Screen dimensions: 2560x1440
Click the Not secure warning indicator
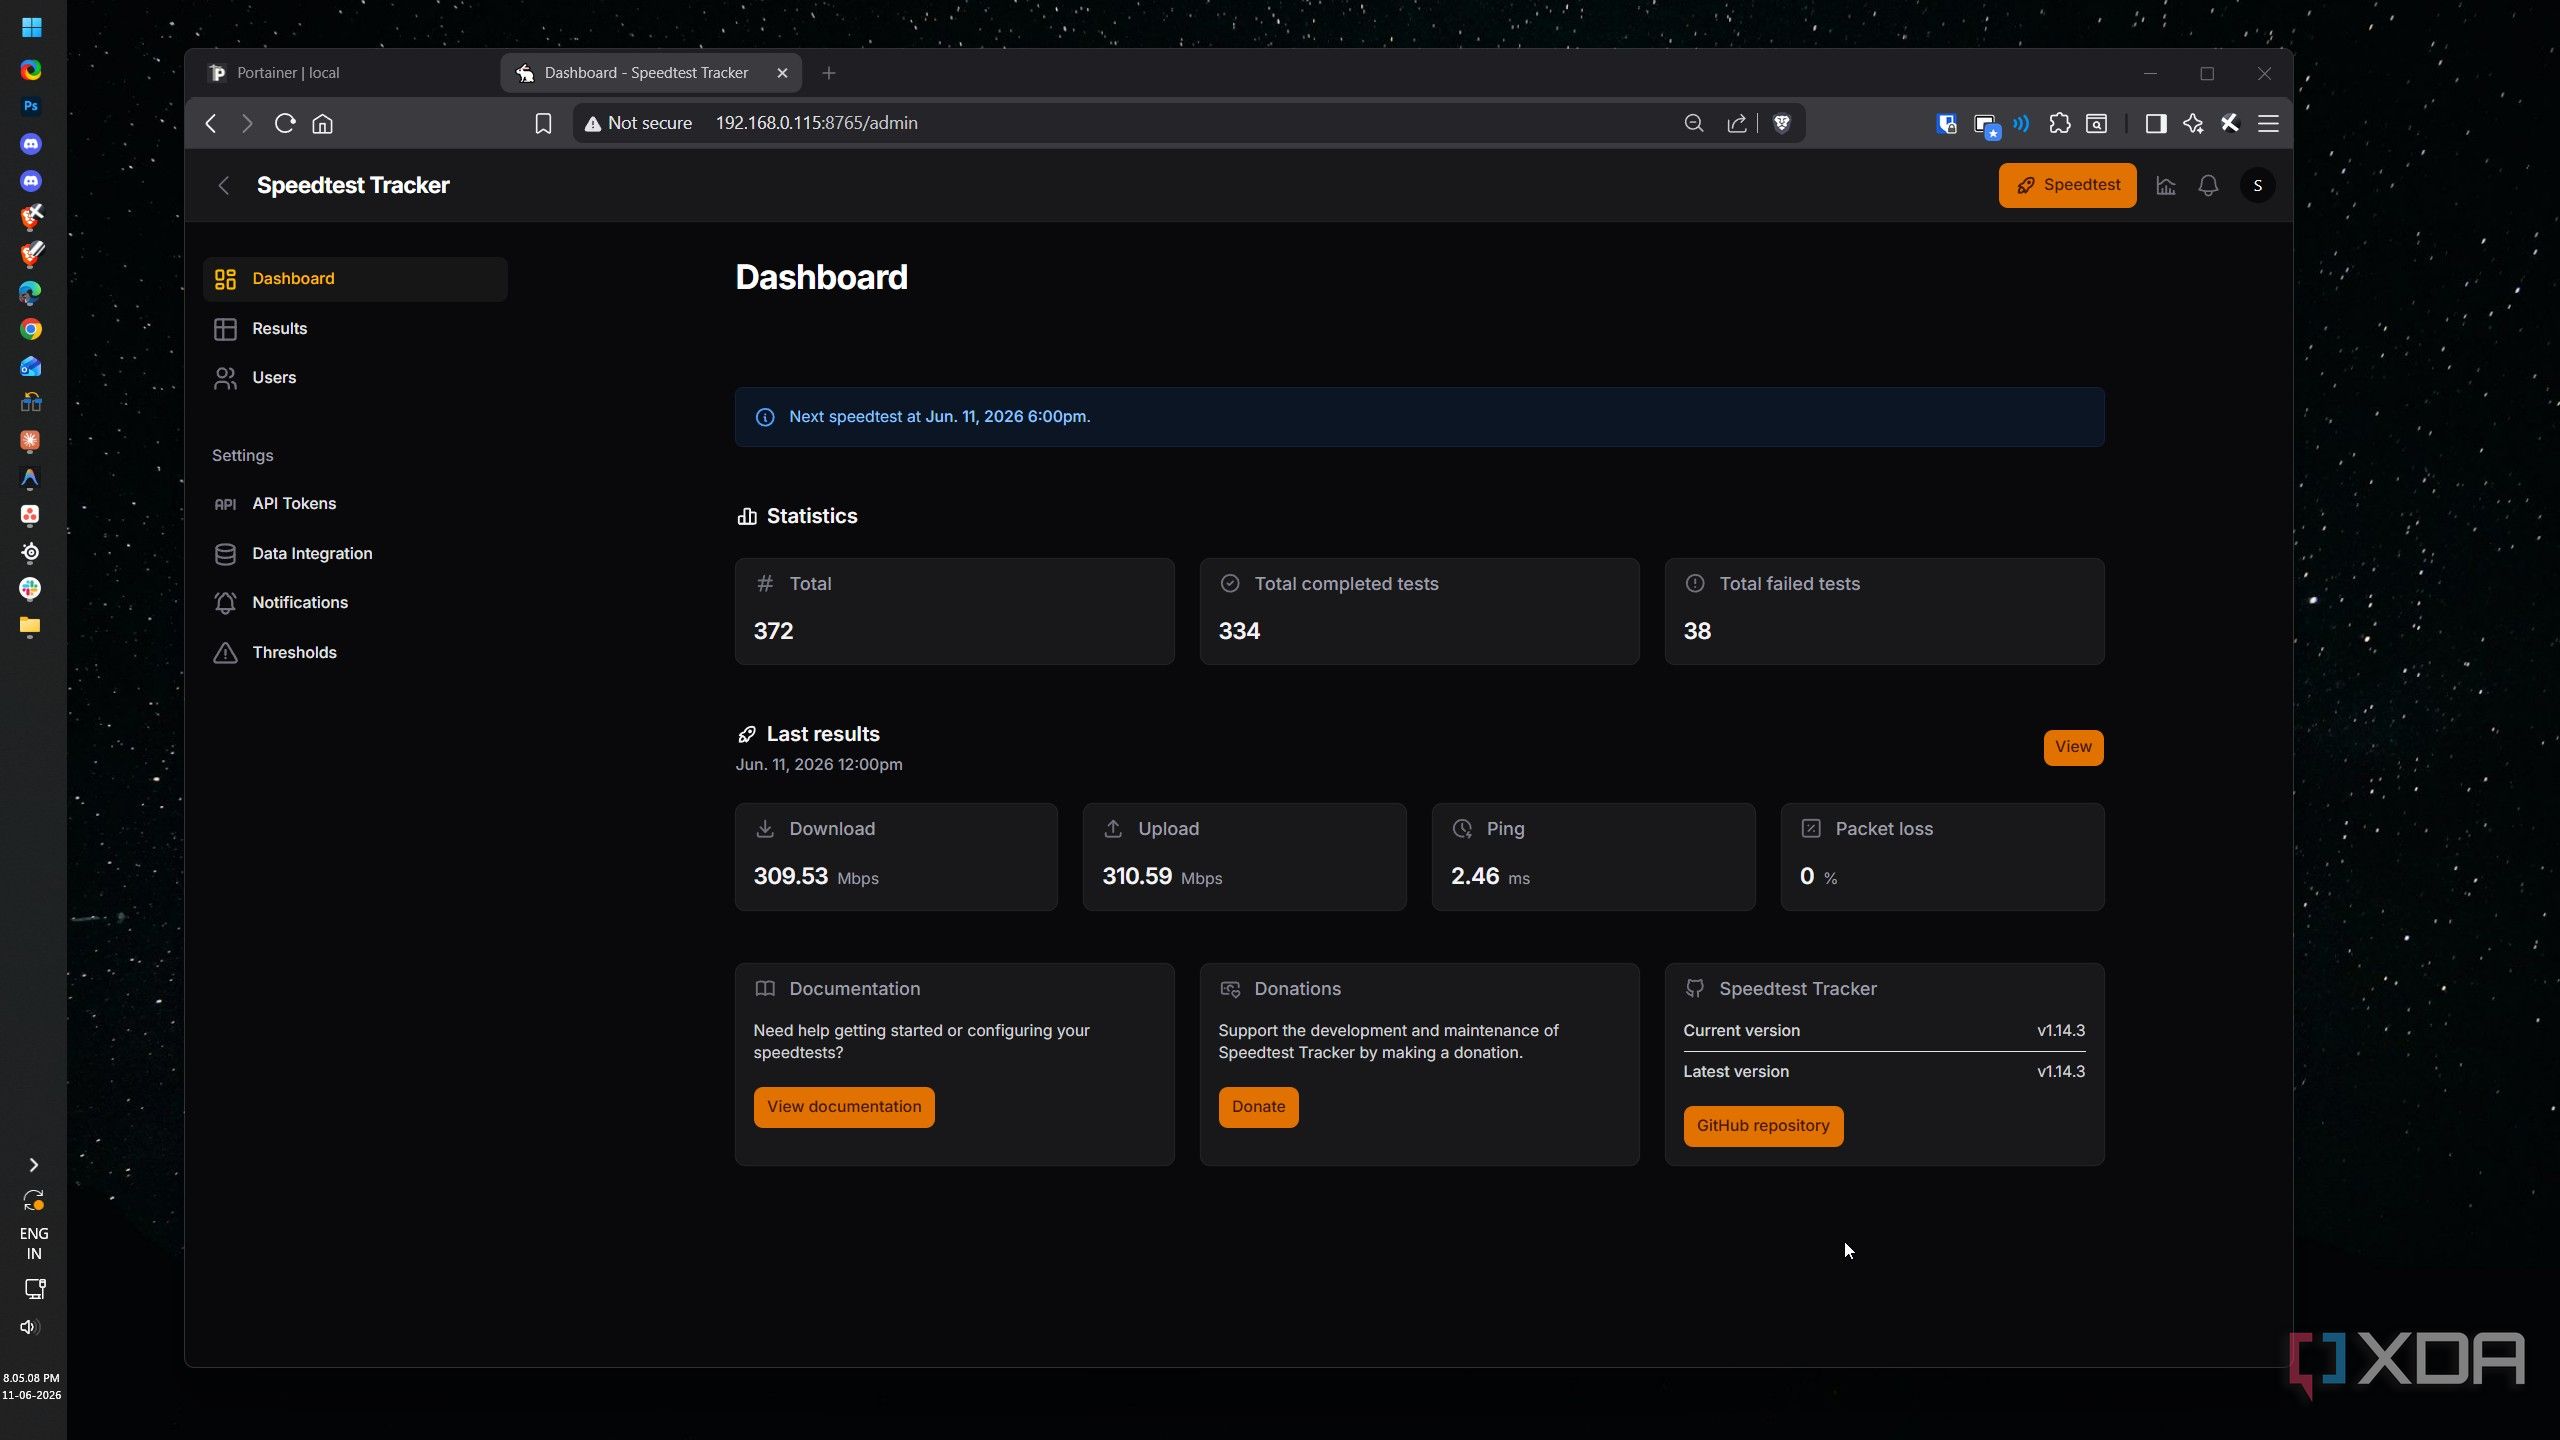(x=638, y=123)
